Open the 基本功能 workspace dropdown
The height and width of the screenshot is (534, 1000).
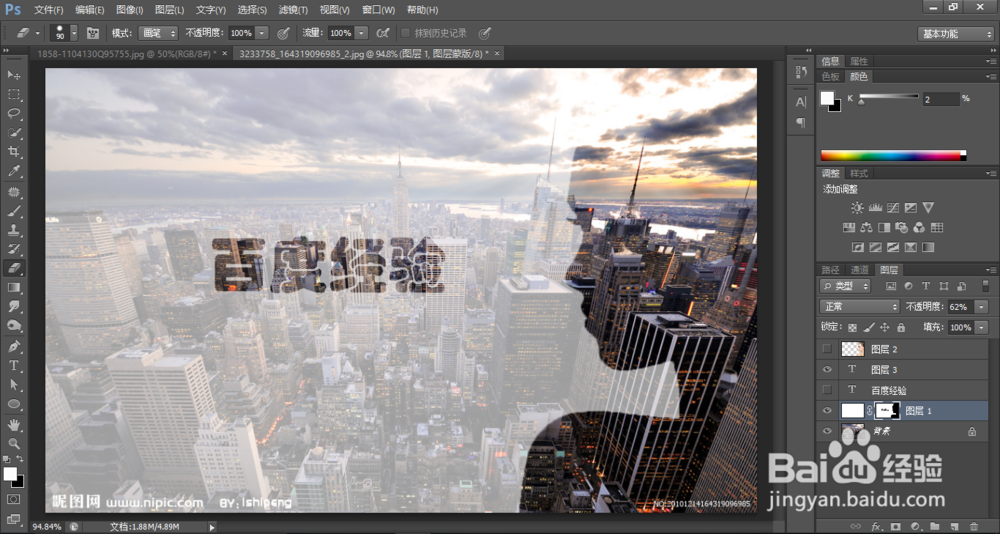(x=955, y=34)
